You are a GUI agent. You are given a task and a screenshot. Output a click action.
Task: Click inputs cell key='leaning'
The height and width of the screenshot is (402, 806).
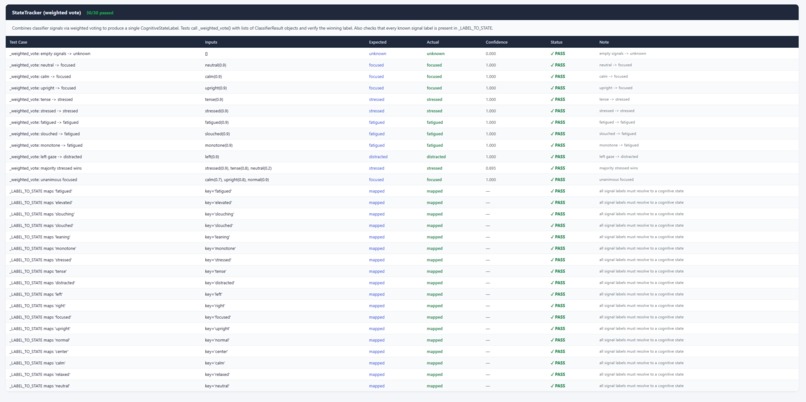(217, 237)
